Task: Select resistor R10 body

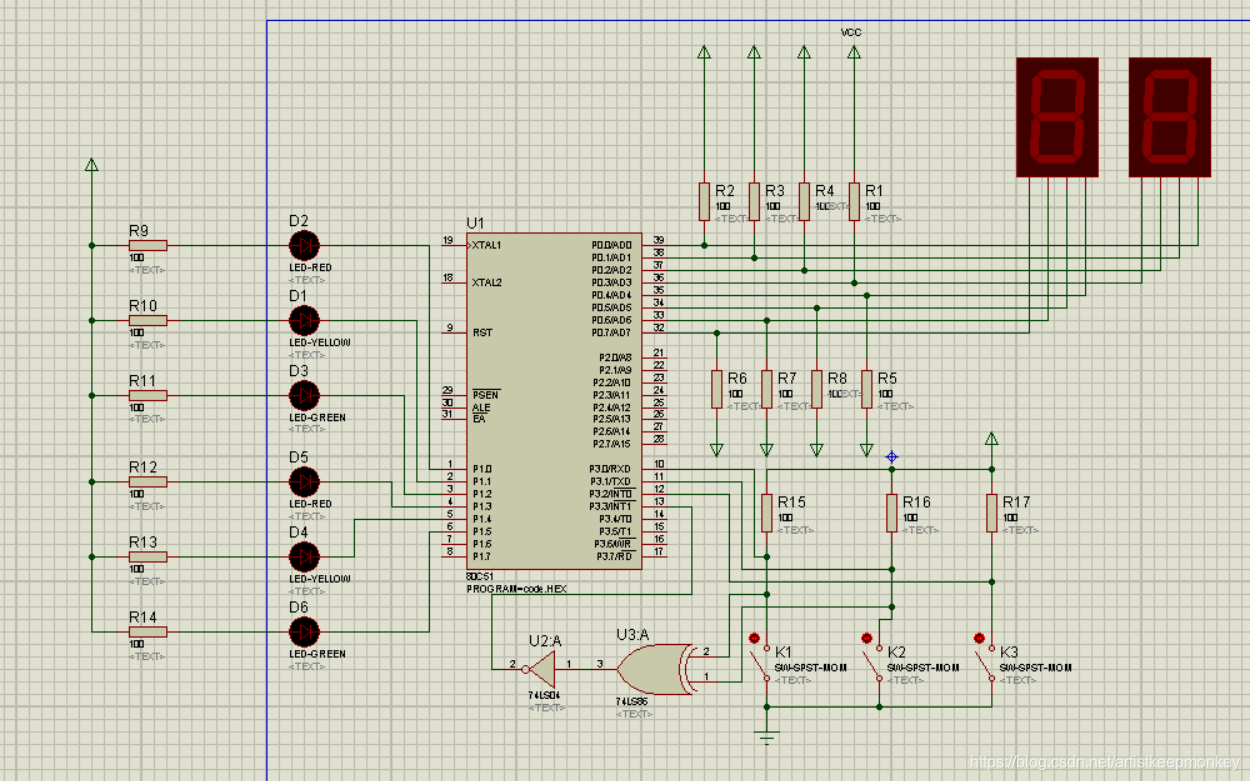Action: point(148,320)
